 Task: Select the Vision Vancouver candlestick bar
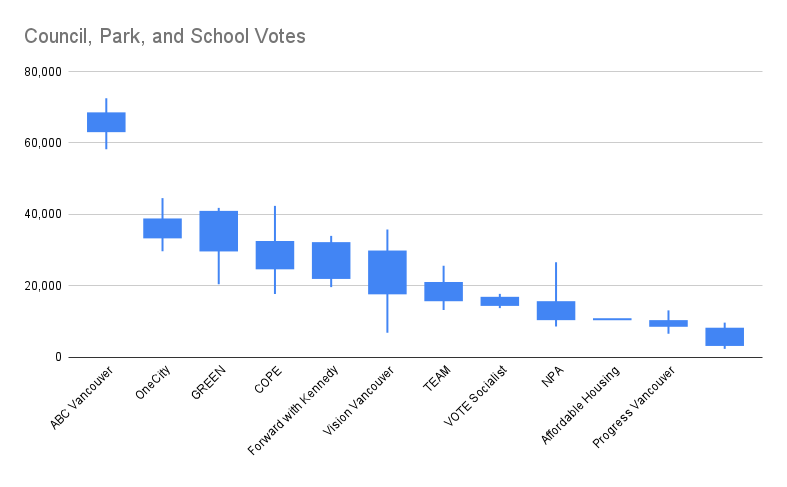coord(387,272)
